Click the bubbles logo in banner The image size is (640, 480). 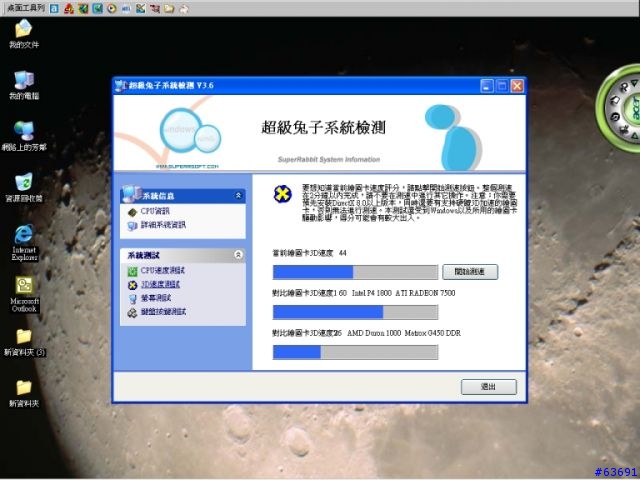coord(190,130)
